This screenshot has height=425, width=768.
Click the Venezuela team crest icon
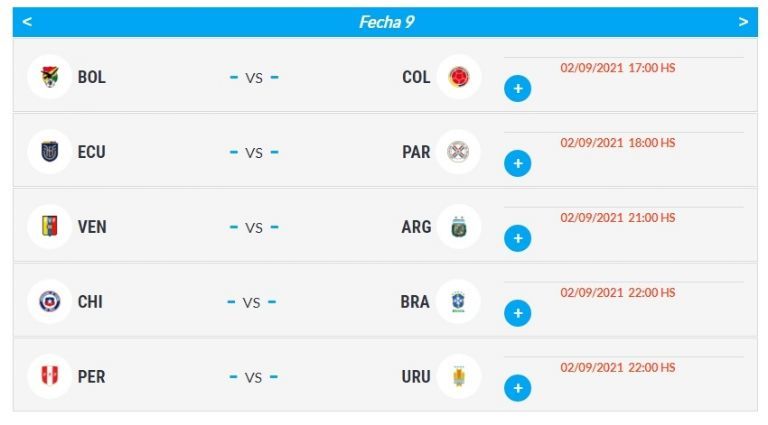point(49,227)
